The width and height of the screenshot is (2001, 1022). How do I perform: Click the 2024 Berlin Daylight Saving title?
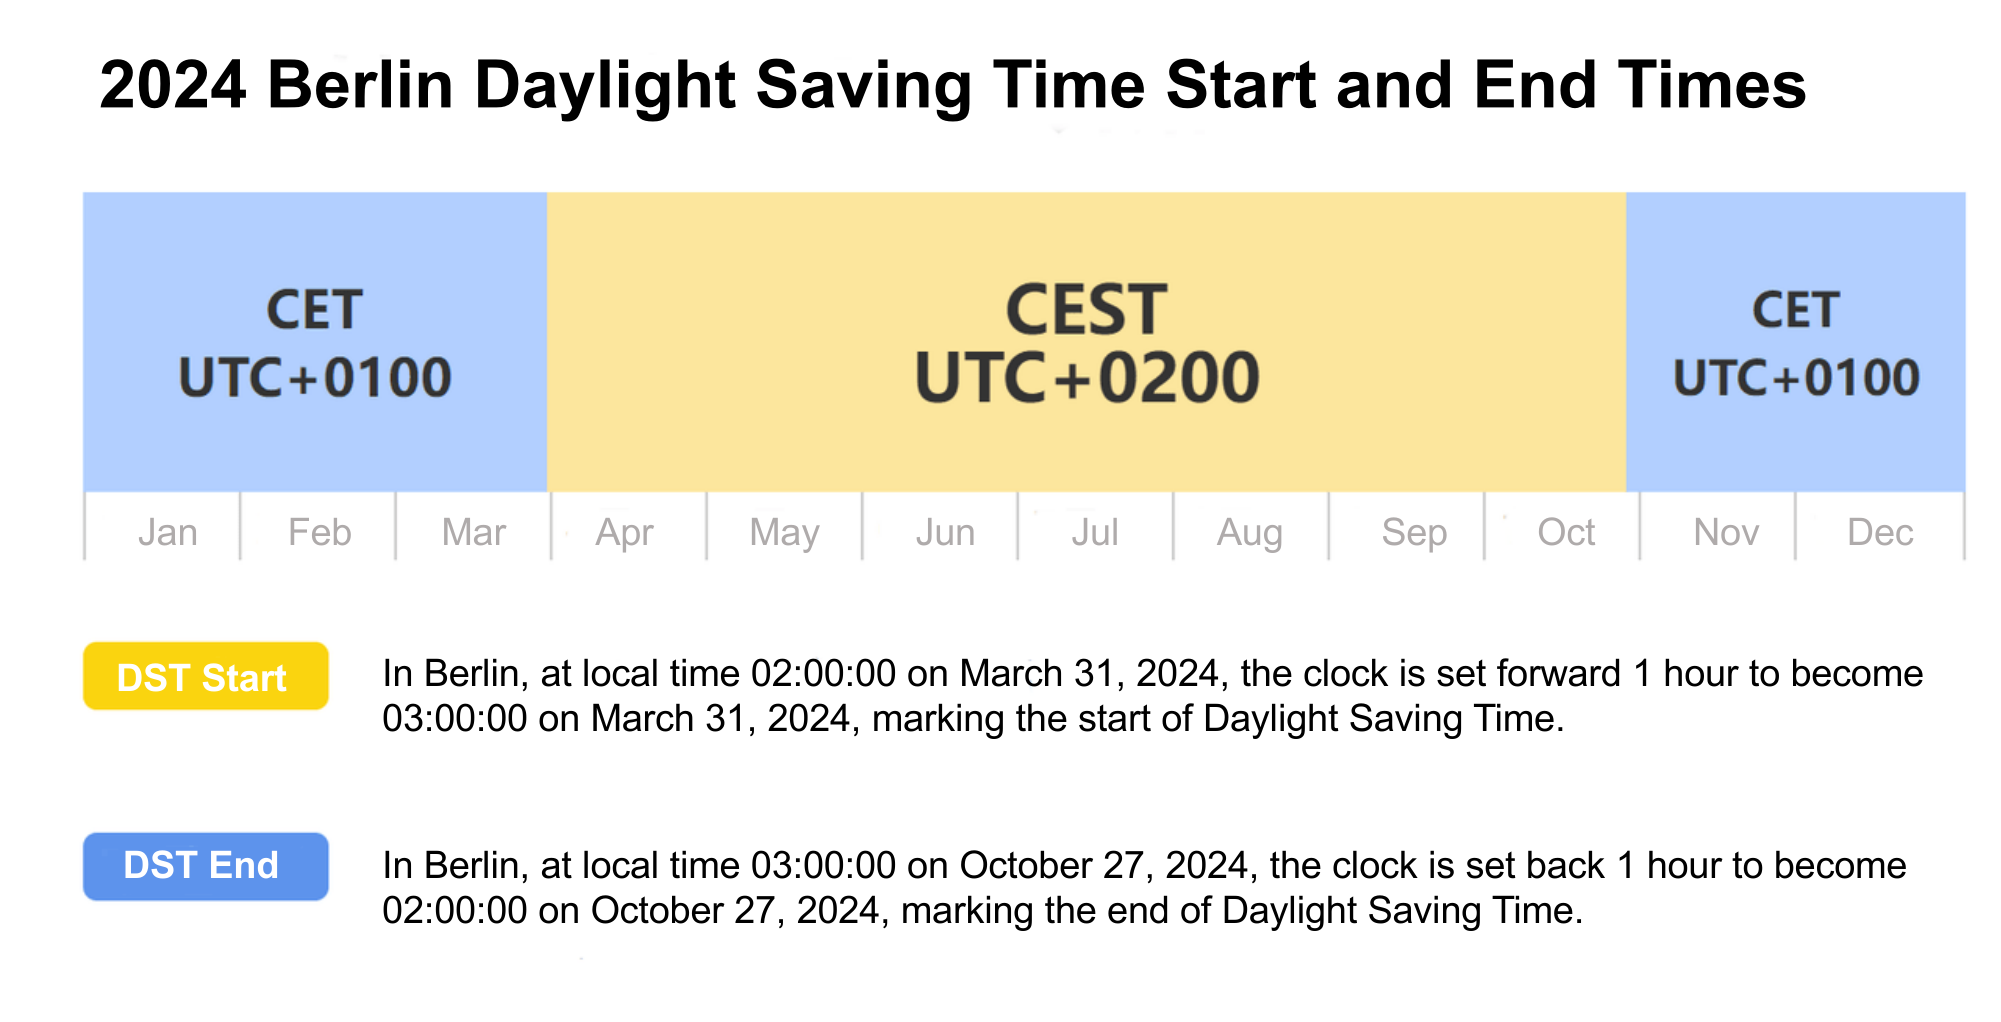pos(952,85)
